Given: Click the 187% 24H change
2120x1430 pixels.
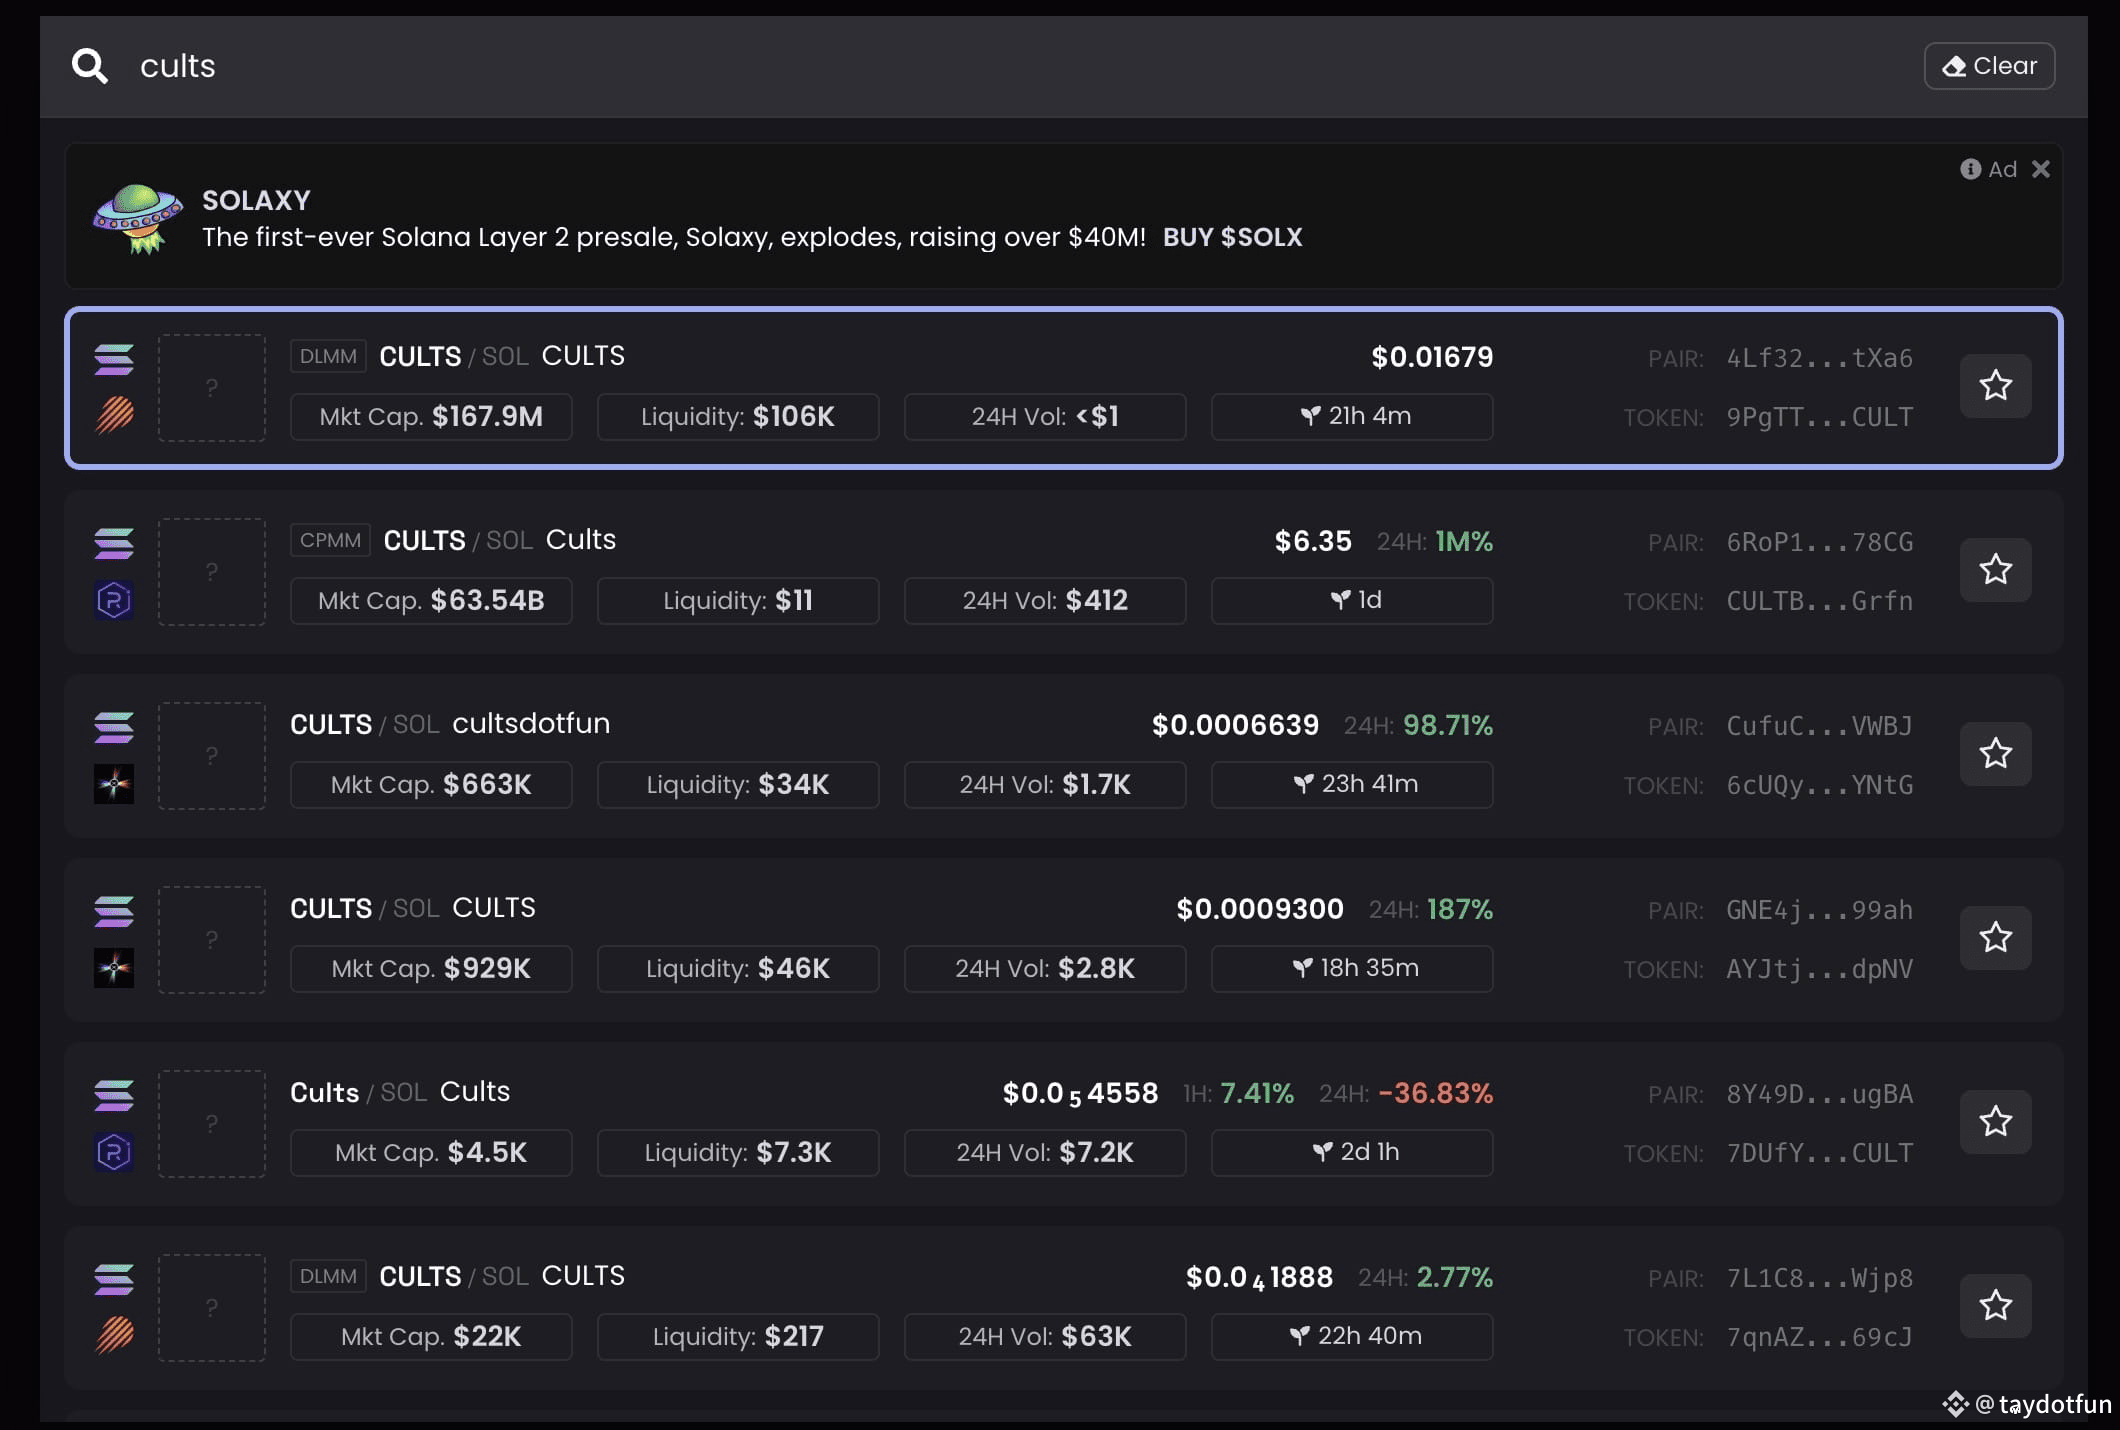Looking at the screenshot, I should click(x=1460, y=909).
